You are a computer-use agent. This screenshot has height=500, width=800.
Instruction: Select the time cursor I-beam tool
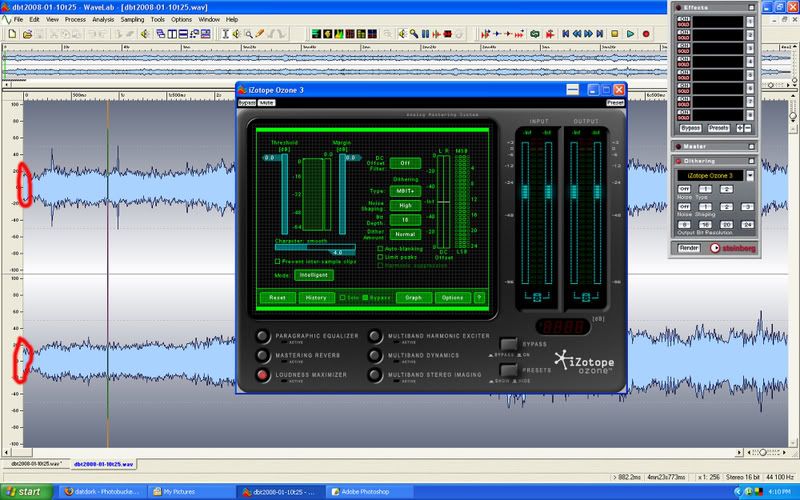pyautogui.click(x=225, y=34)
